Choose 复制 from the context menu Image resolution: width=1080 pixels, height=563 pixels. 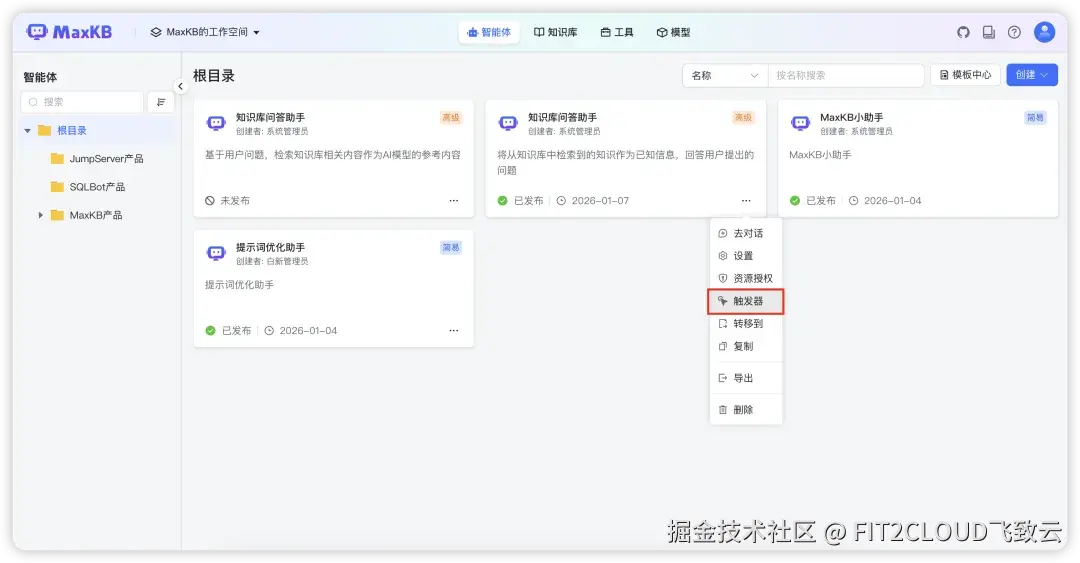click(x=746, y=346)
